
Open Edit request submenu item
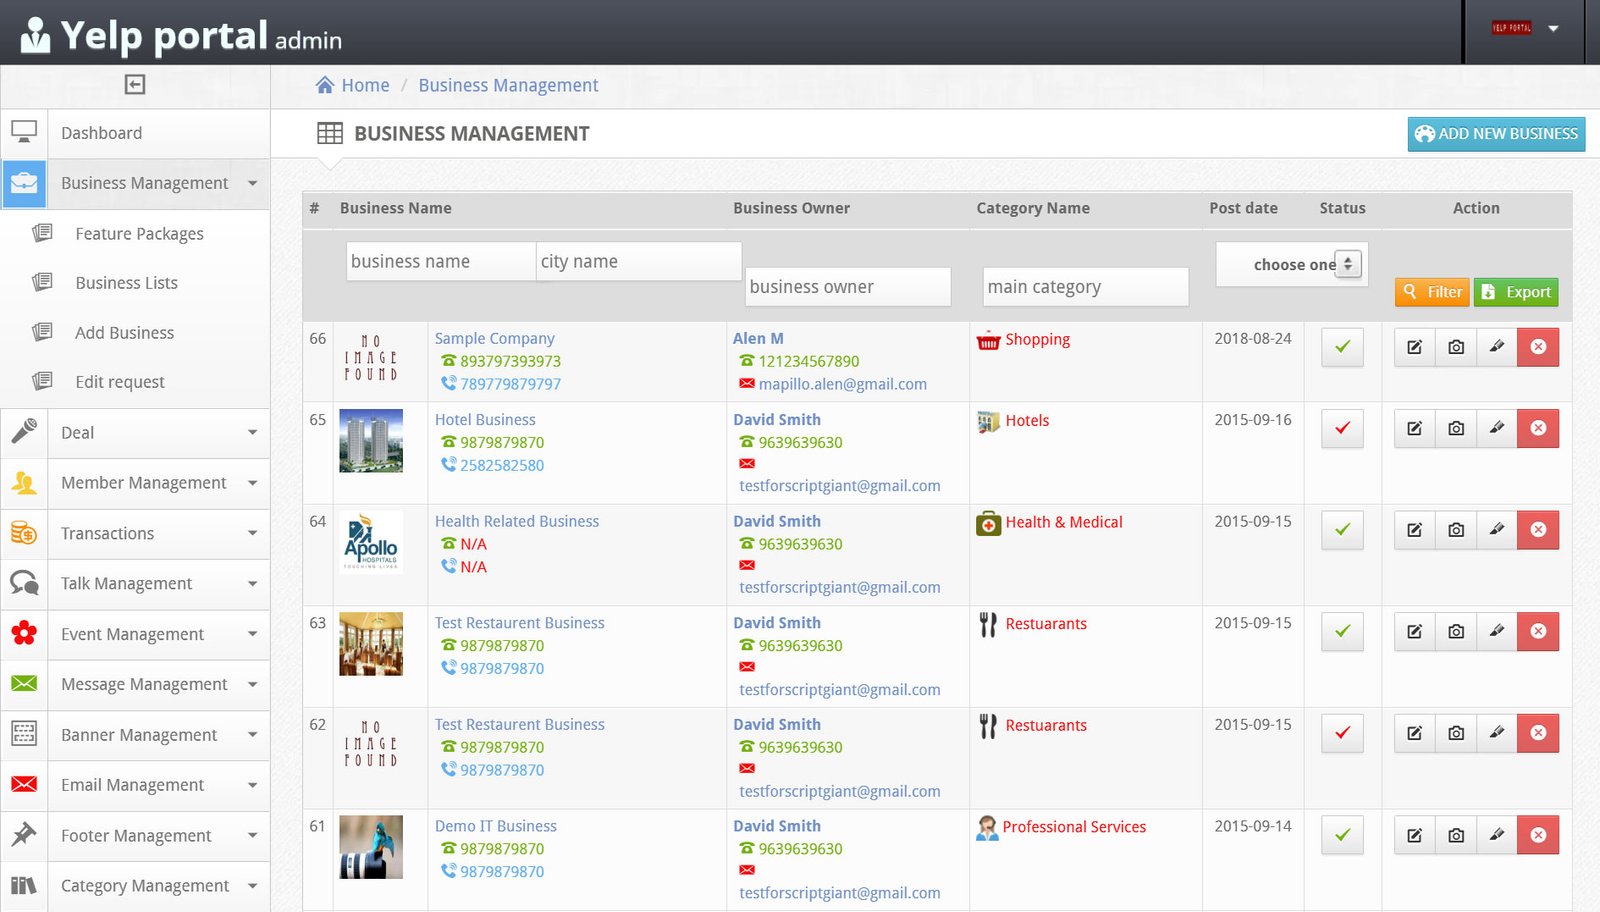tap(120, 382)
